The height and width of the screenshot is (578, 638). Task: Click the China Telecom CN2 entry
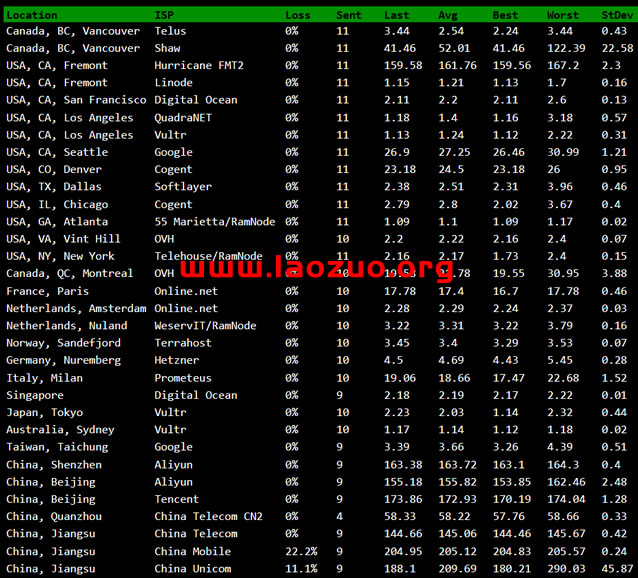(208, 516)
